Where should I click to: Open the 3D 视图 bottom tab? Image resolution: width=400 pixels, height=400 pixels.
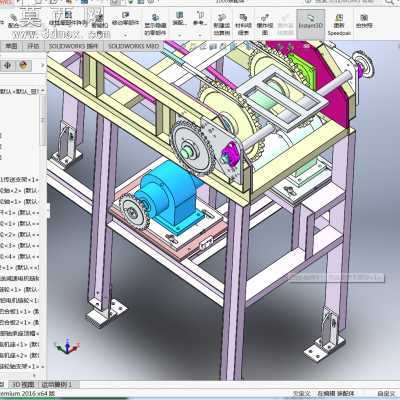click(23, 385)
